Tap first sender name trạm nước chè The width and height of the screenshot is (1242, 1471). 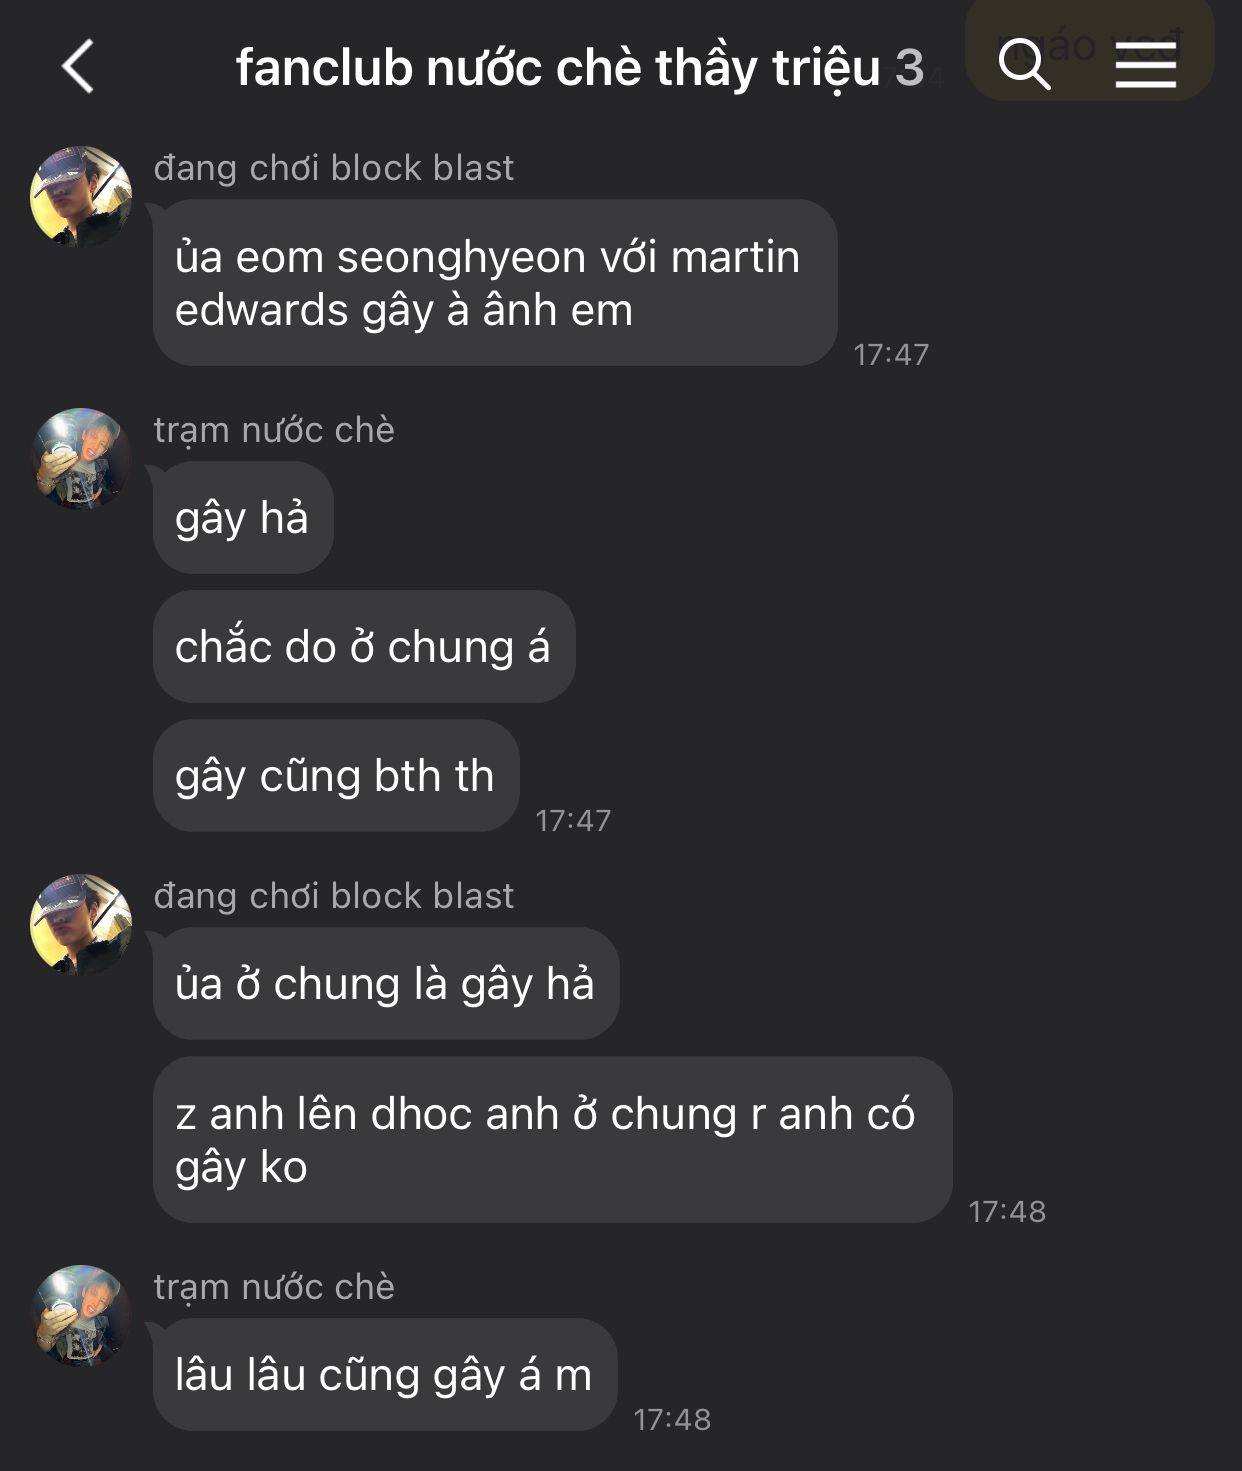tap(274, 430)
